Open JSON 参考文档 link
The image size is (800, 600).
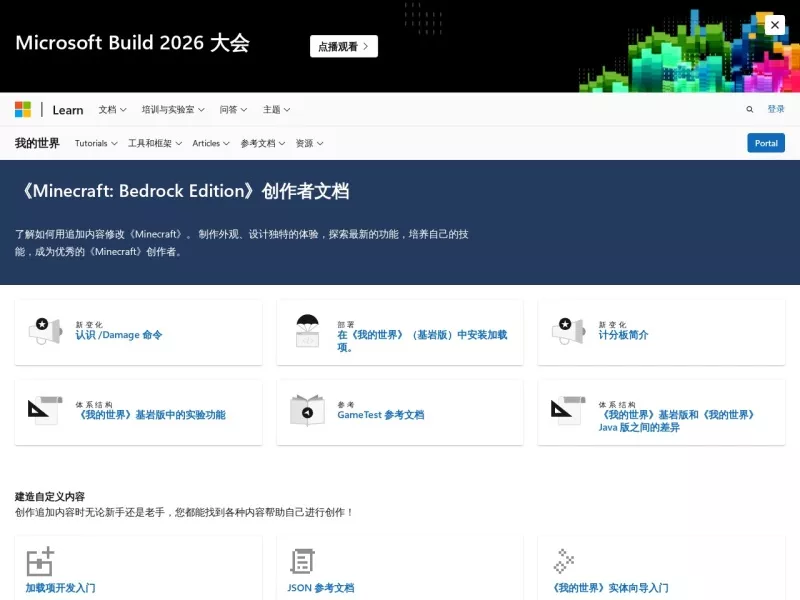[x=321, y=588]
